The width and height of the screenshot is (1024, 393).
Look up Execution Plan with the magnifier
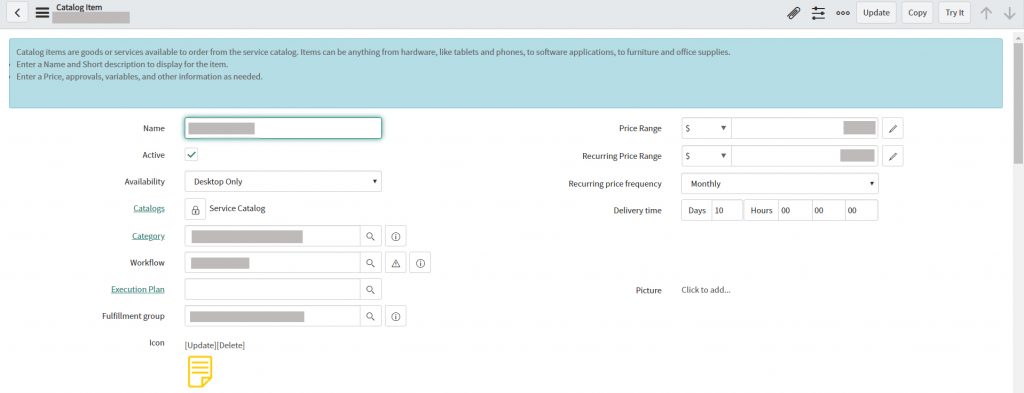370,289
